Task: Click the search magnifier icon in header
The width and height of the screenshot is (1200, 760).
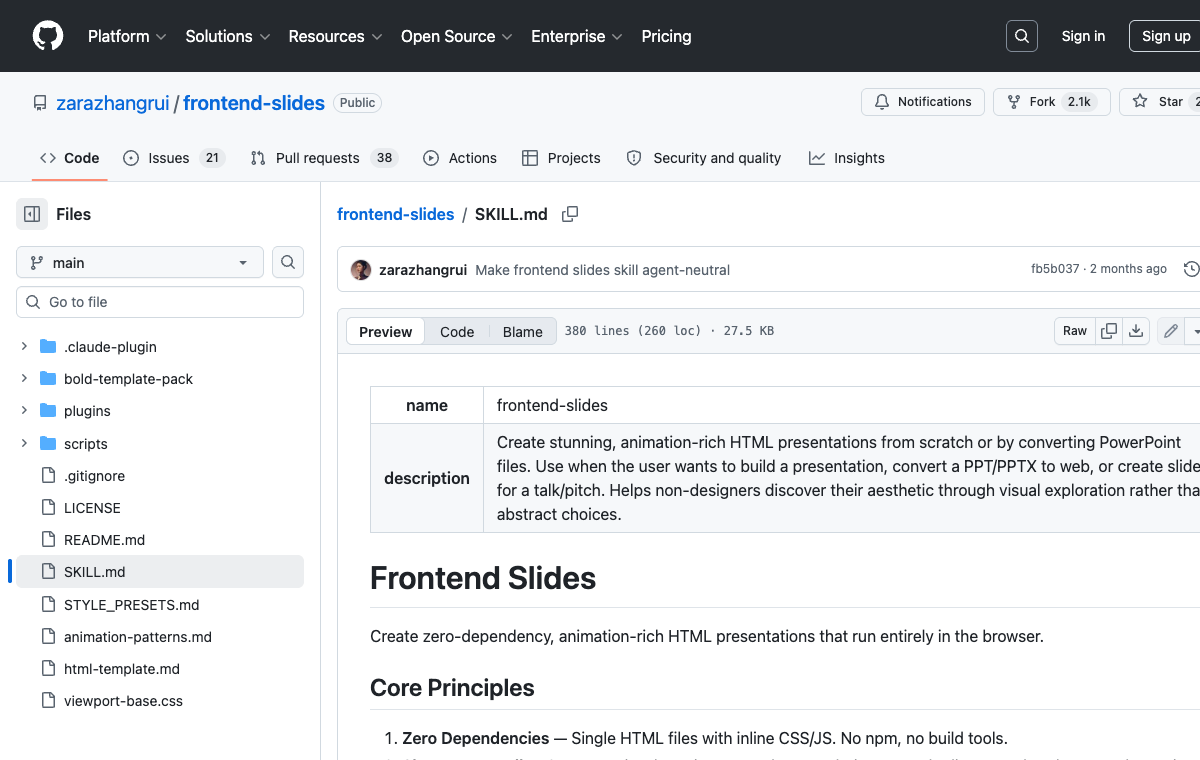Action: 1022,36
